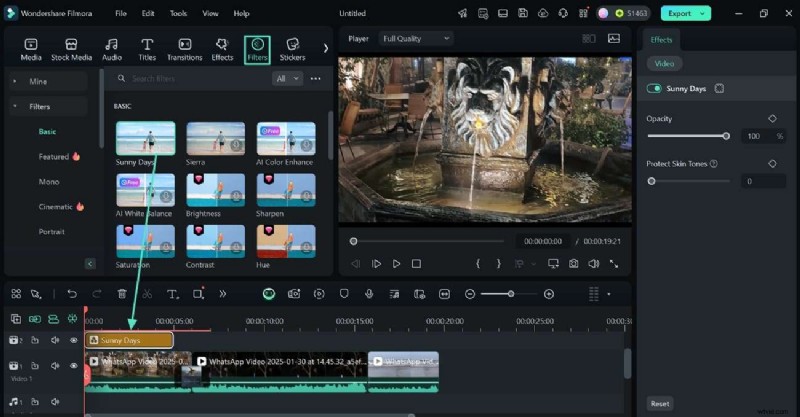The image size is (800, 417).
Task: Collapse the Filters tree section
Action: 15,106
